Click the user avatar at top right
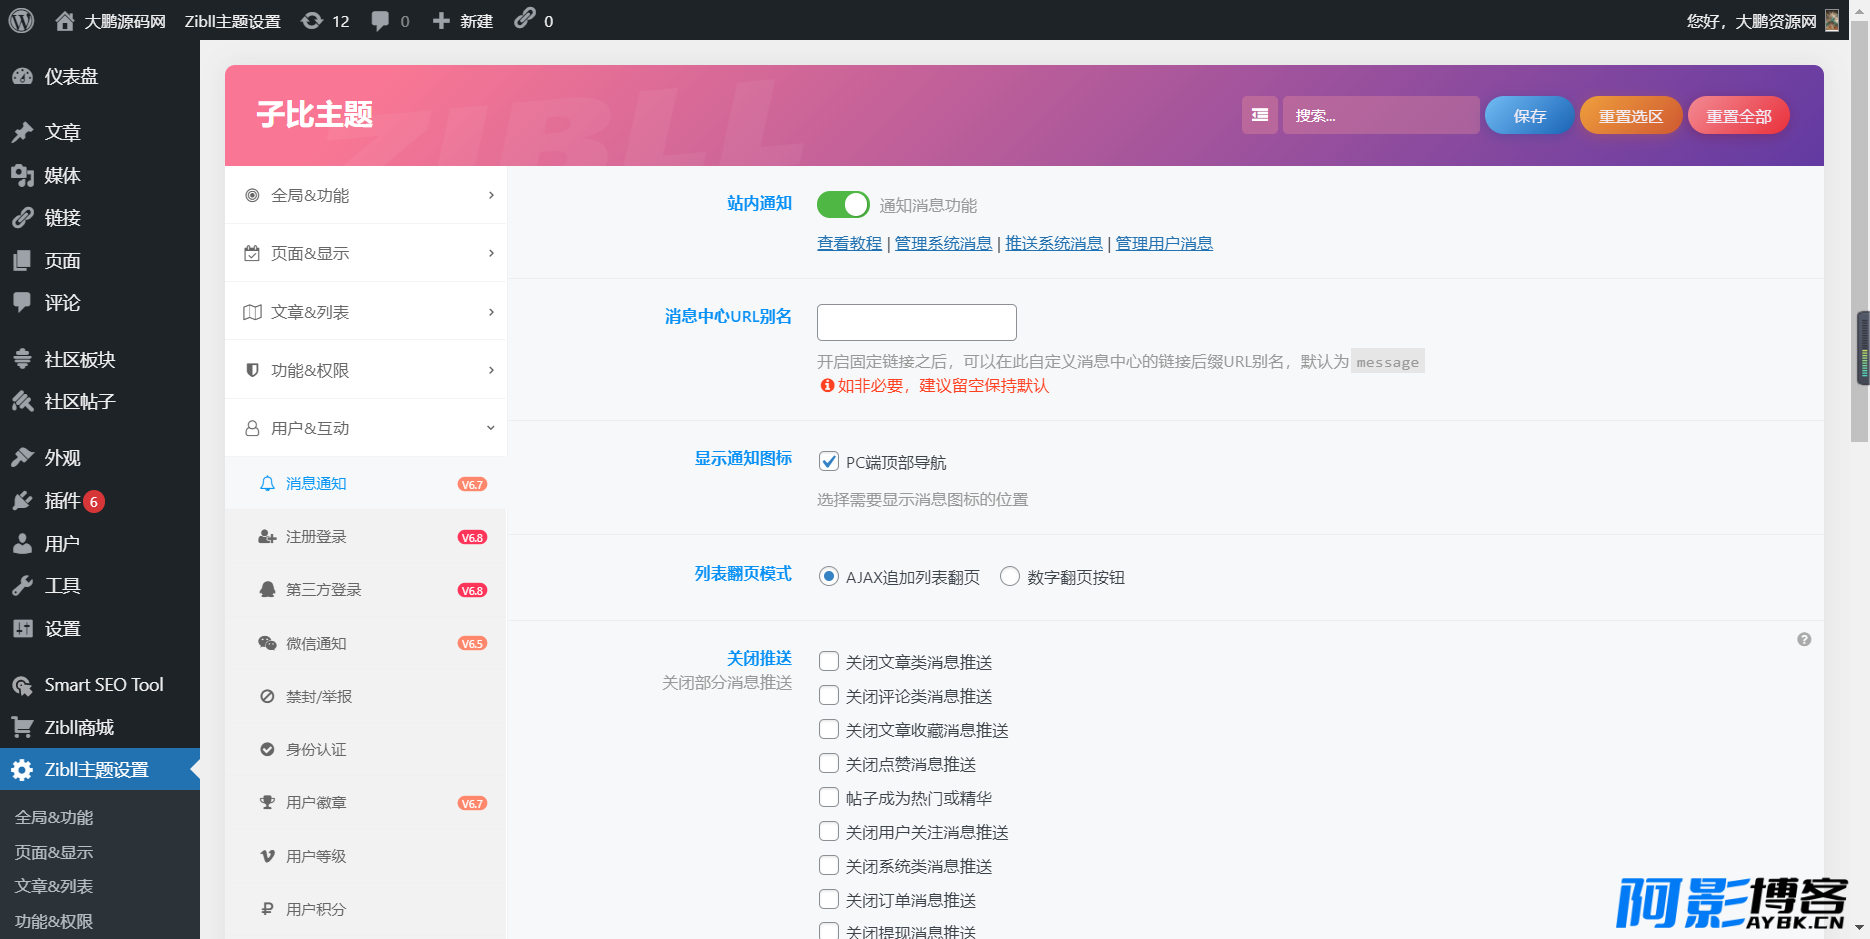The image size is (1870, 939). (x=1832, y=21)
